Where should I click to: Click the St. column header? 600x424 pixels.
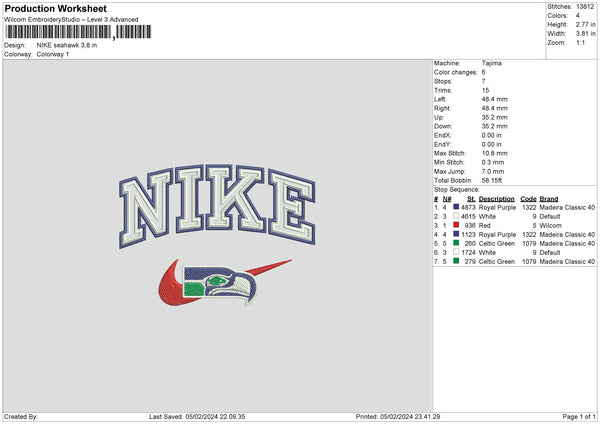click(471, 199)
